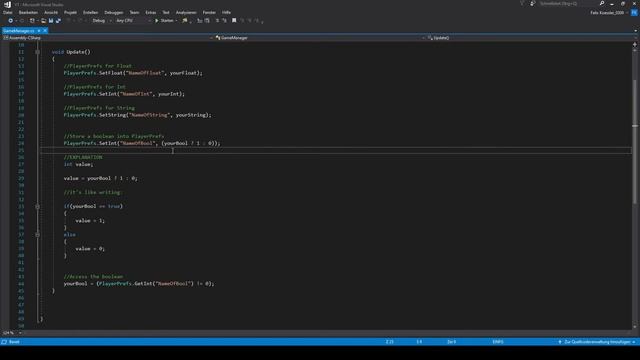
Task: Click the user avatar badge
Action: pyautogui.click(x=634, y=13)
